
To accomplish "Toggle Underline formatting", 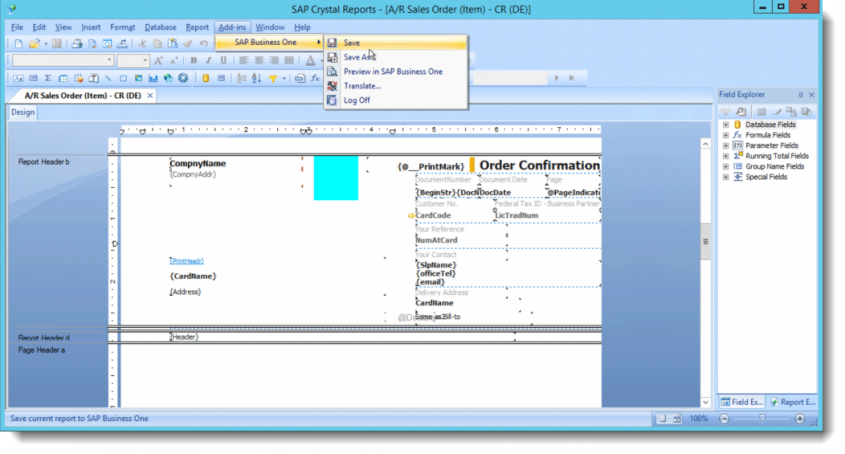I will (223, 60).
